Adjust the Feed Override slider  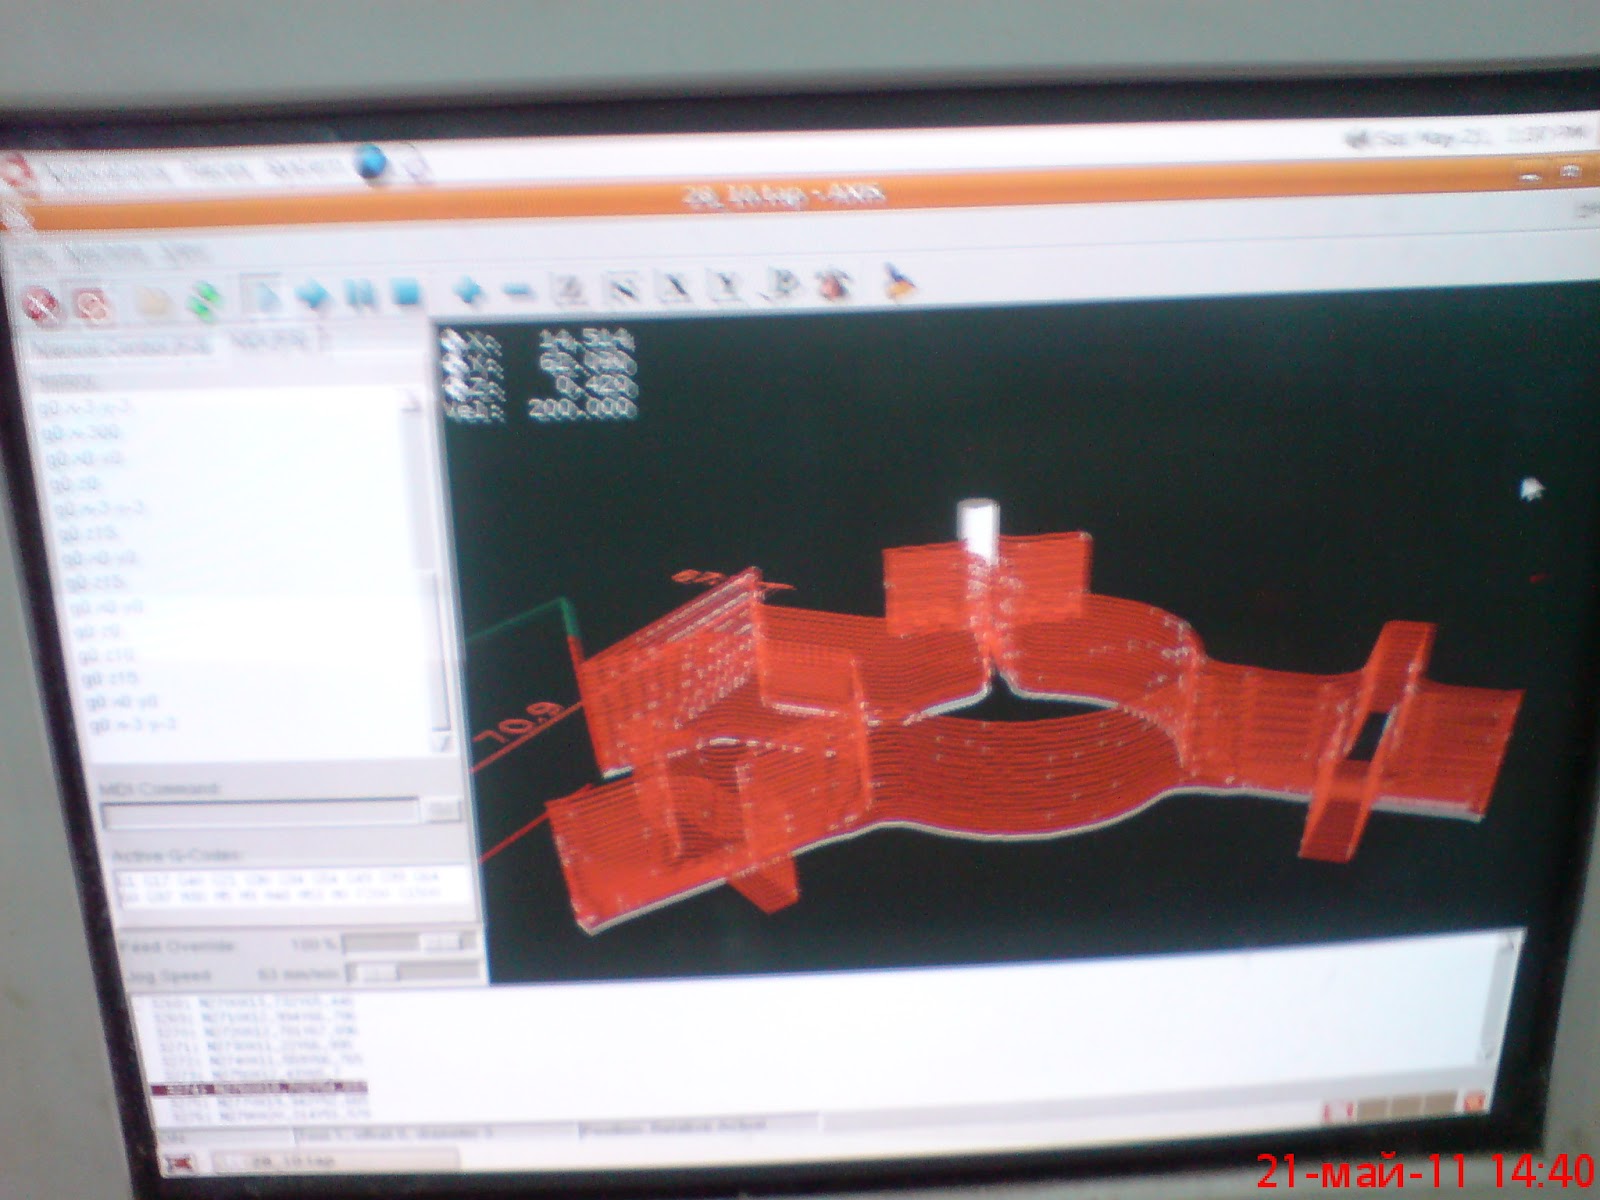click(x=411, y=943)
